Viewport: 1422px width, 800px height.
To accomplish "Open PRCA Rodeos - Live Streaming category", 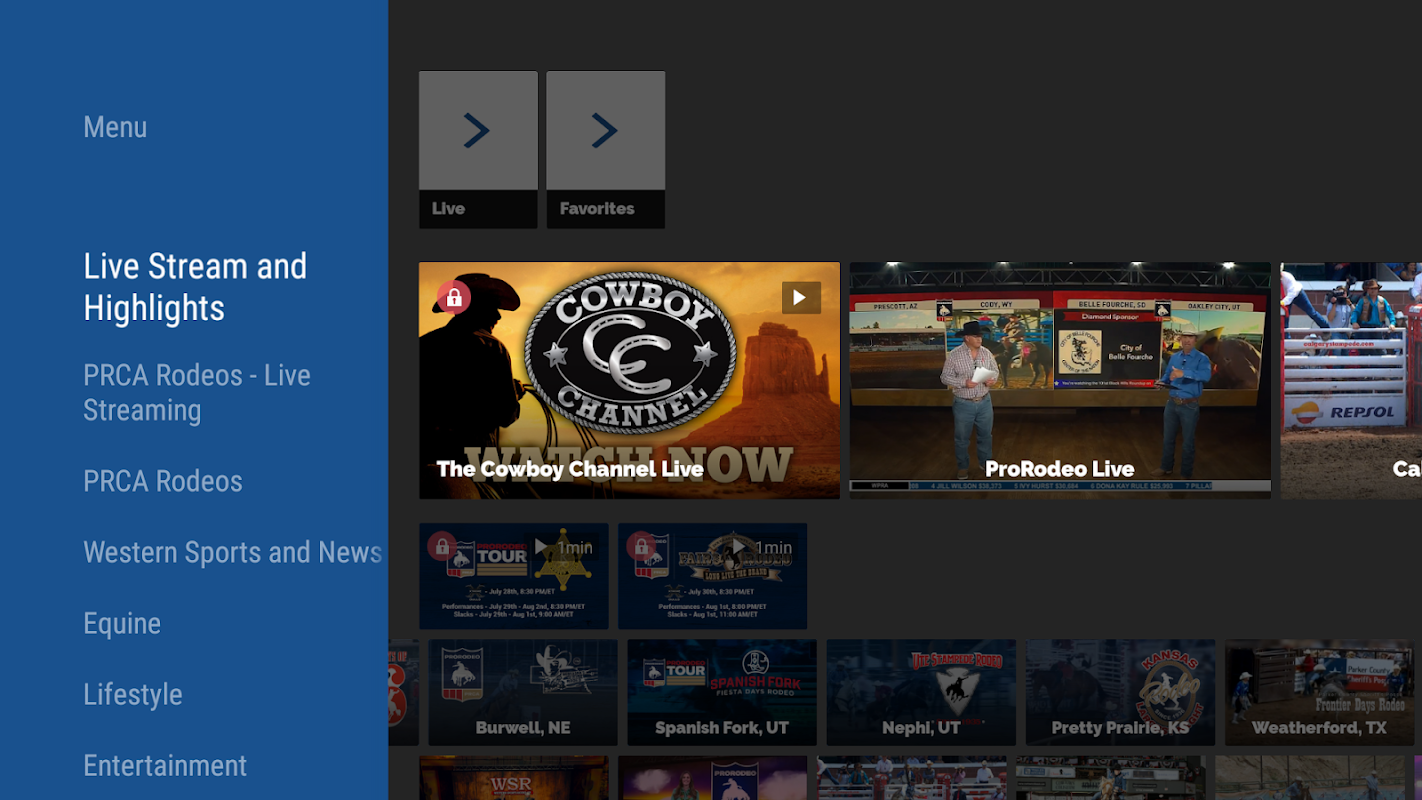I will 197,392.
